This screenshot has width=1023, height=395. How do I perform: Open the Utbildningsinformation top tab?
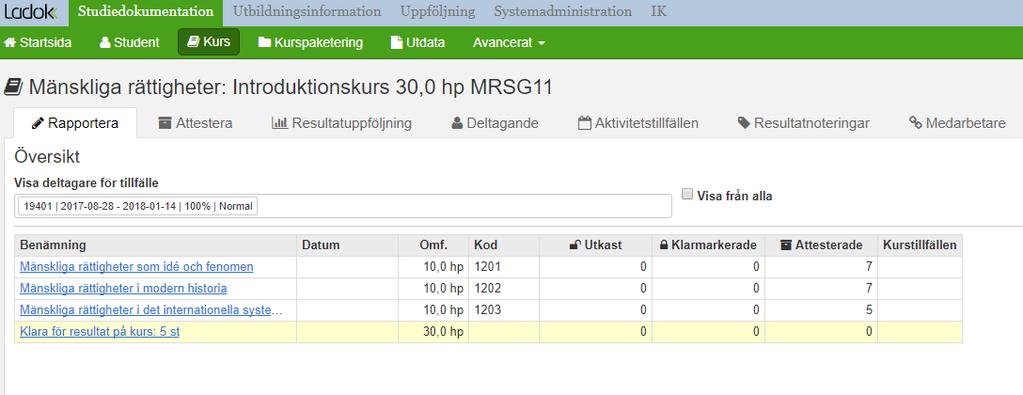[x=307, y=12]
